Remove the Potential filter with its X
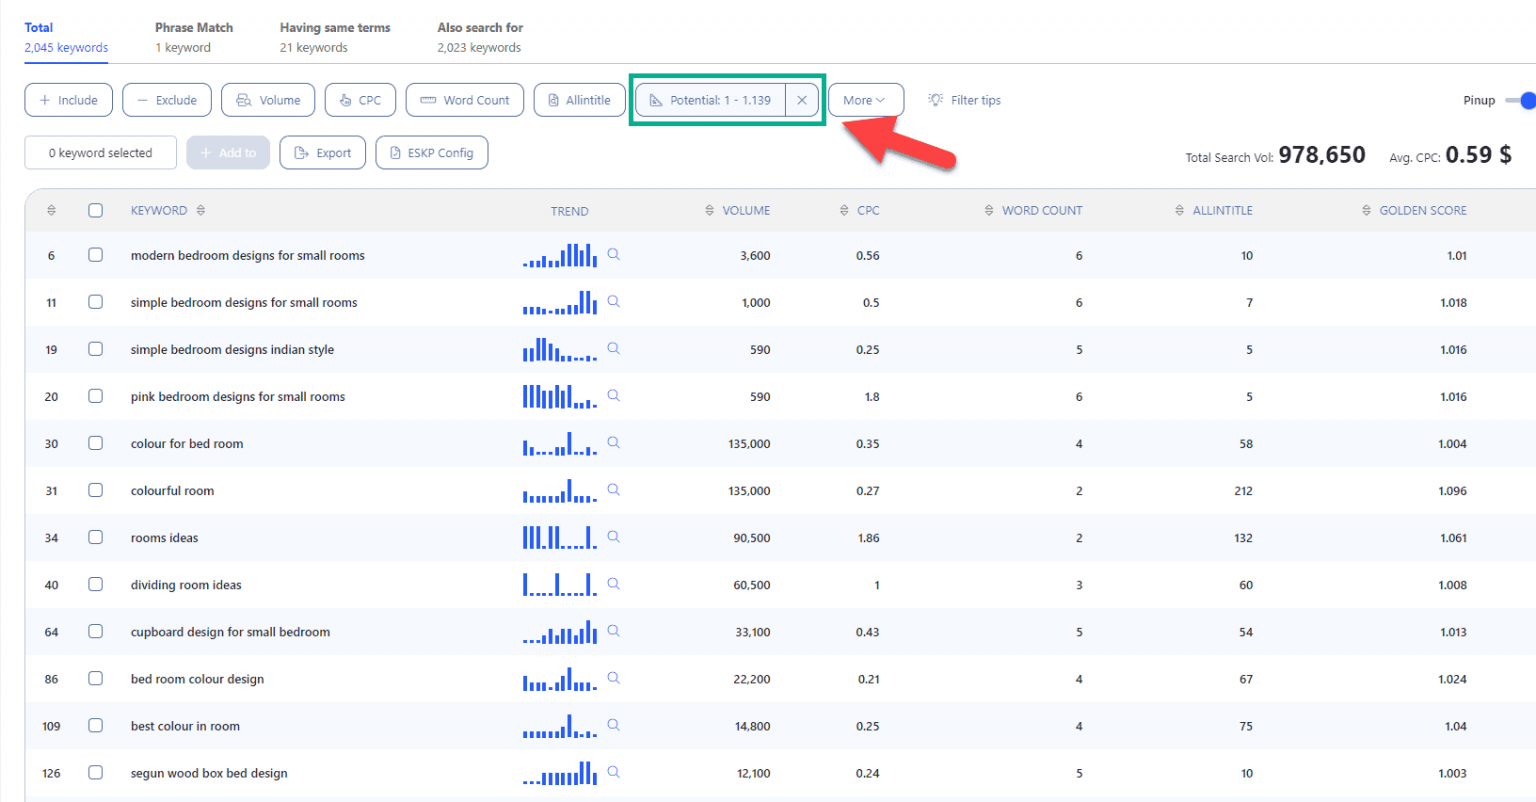1536x802 pixels. pos(803,99)
